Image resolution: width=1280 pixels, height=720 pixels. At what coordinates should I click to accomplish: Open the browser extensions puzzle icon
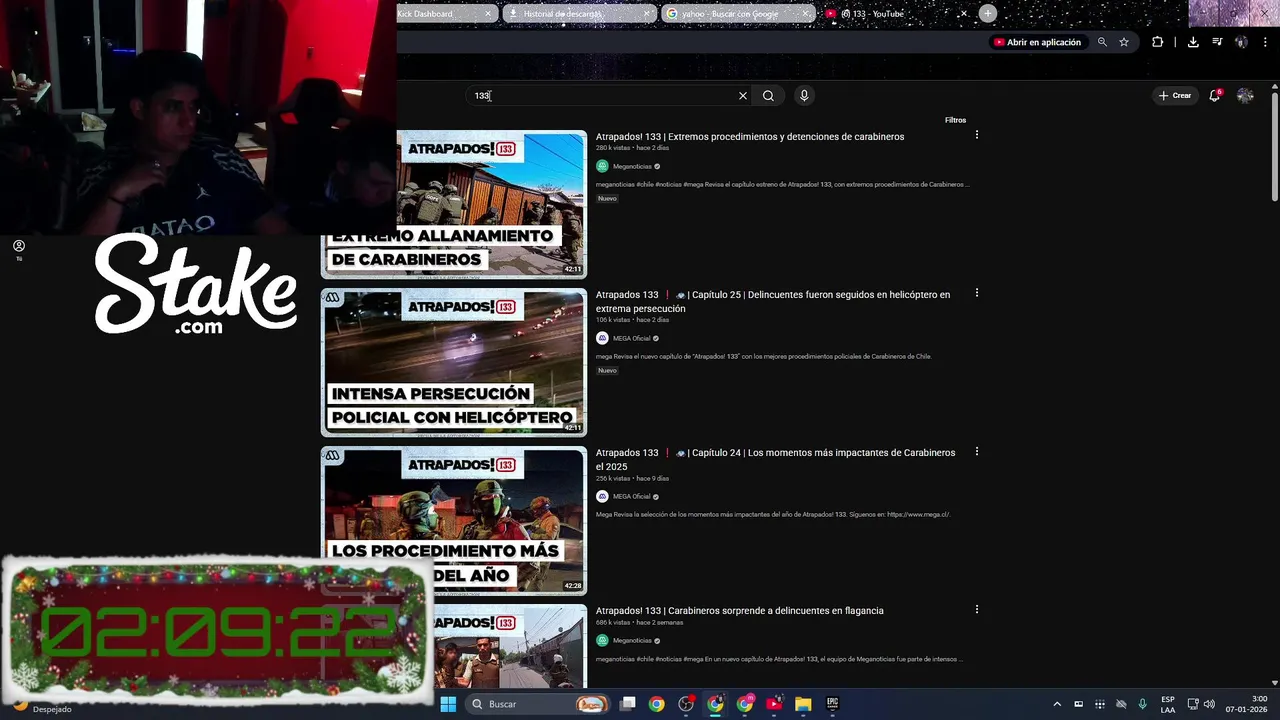[1158, 42]
